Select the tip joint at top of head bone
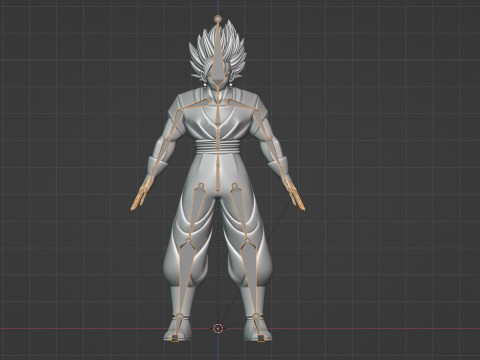The width and height of the screenshot is (480, 360). coord(218,19)
